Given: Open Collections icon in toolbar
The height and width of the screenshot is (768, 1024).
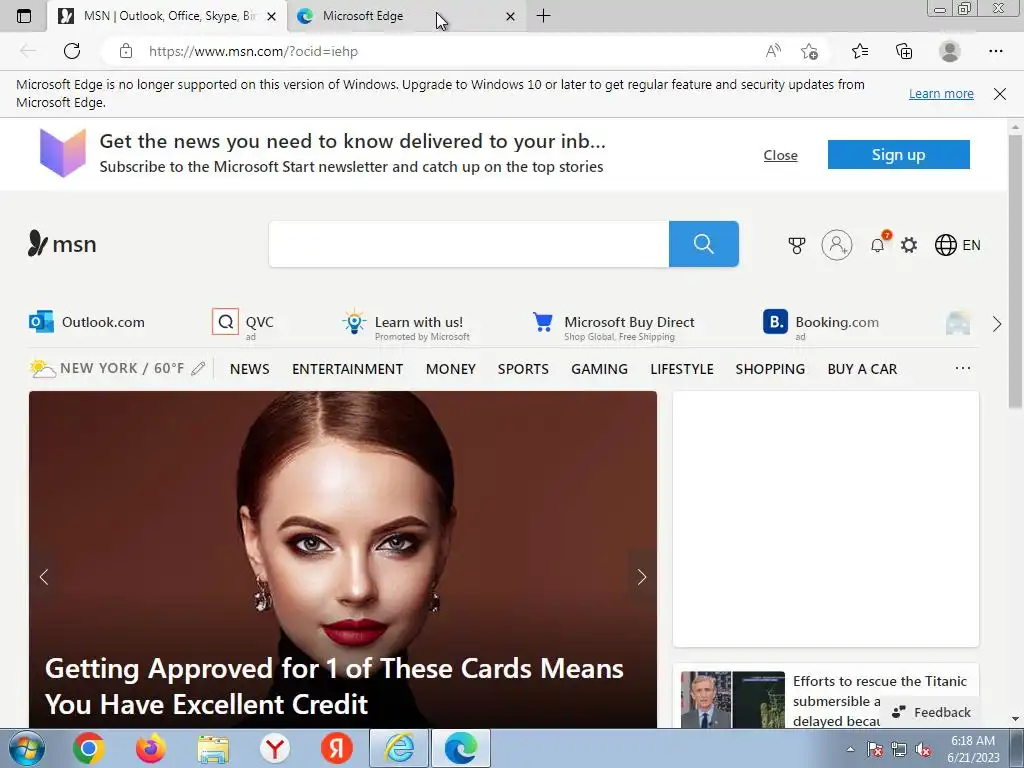Looking at the screenshot, I should (904, 51).
